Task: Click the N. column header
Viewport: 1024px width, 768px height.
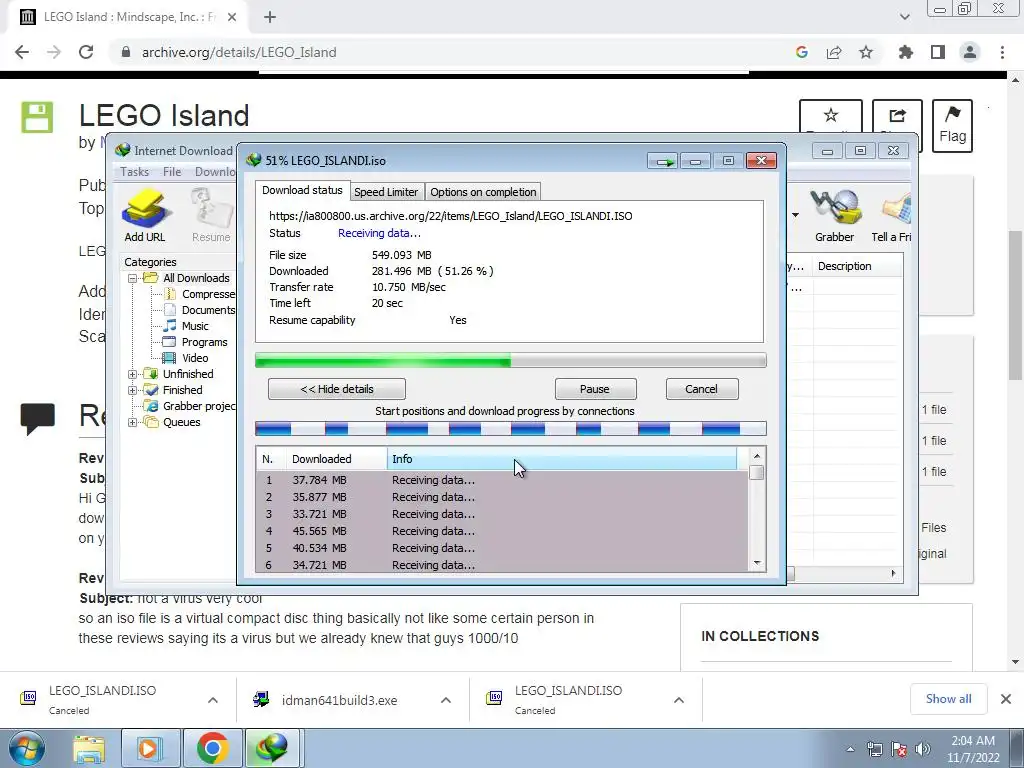Action: tap(271, 459)
